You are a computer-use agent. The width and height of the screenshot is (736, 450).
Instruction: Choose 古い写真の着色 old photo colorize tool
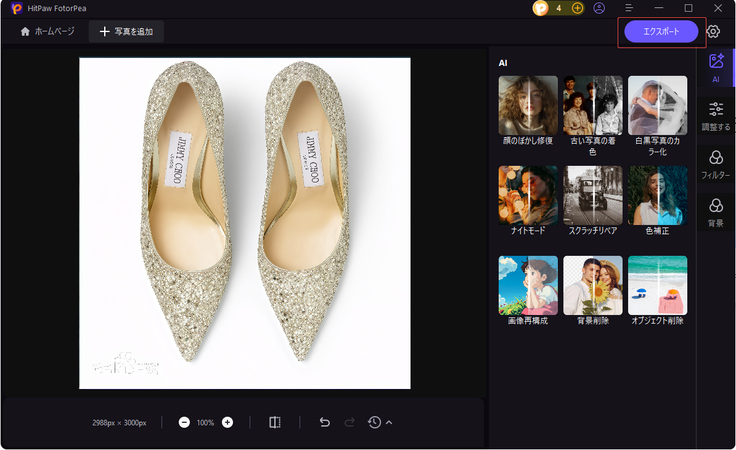(x=593, y=116)
